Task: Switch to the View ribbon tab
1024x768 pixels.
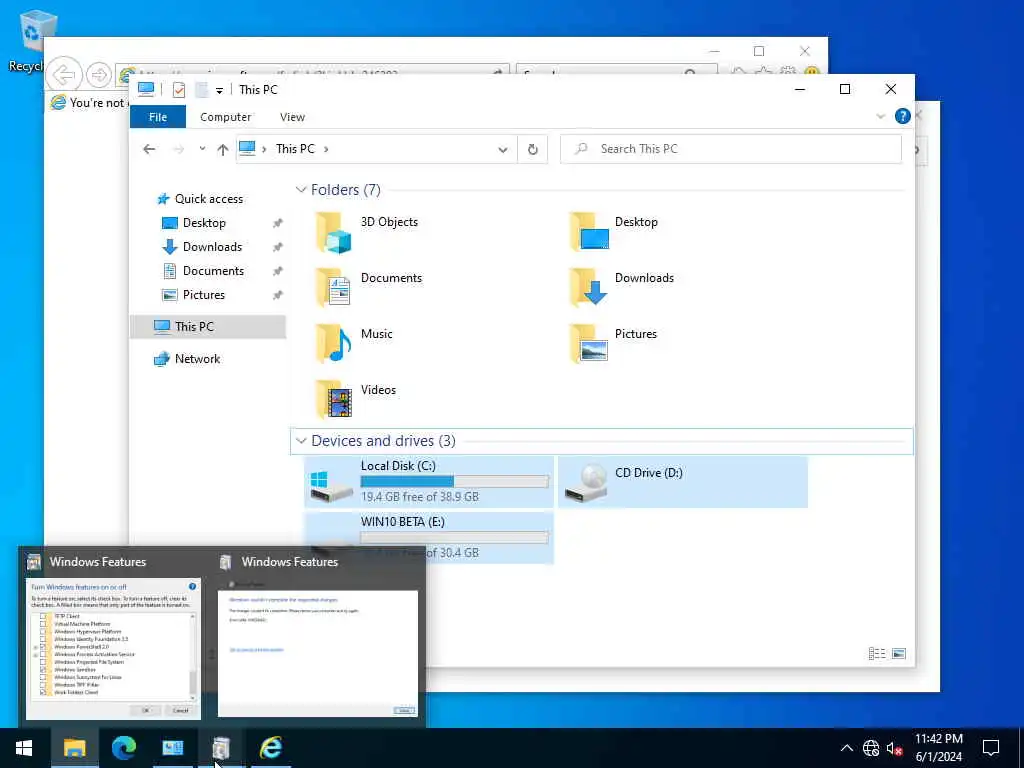Action: click(292, 117)
